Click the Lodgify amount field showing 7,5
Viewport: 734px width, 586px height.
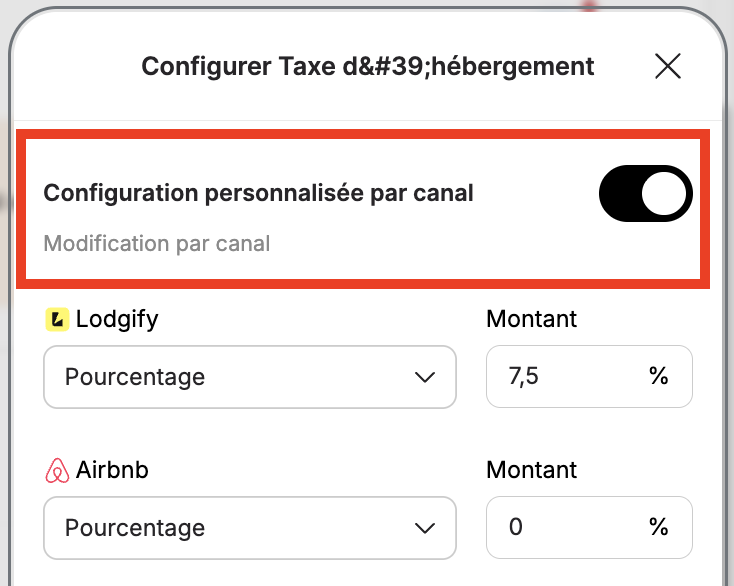coord(589,376)
